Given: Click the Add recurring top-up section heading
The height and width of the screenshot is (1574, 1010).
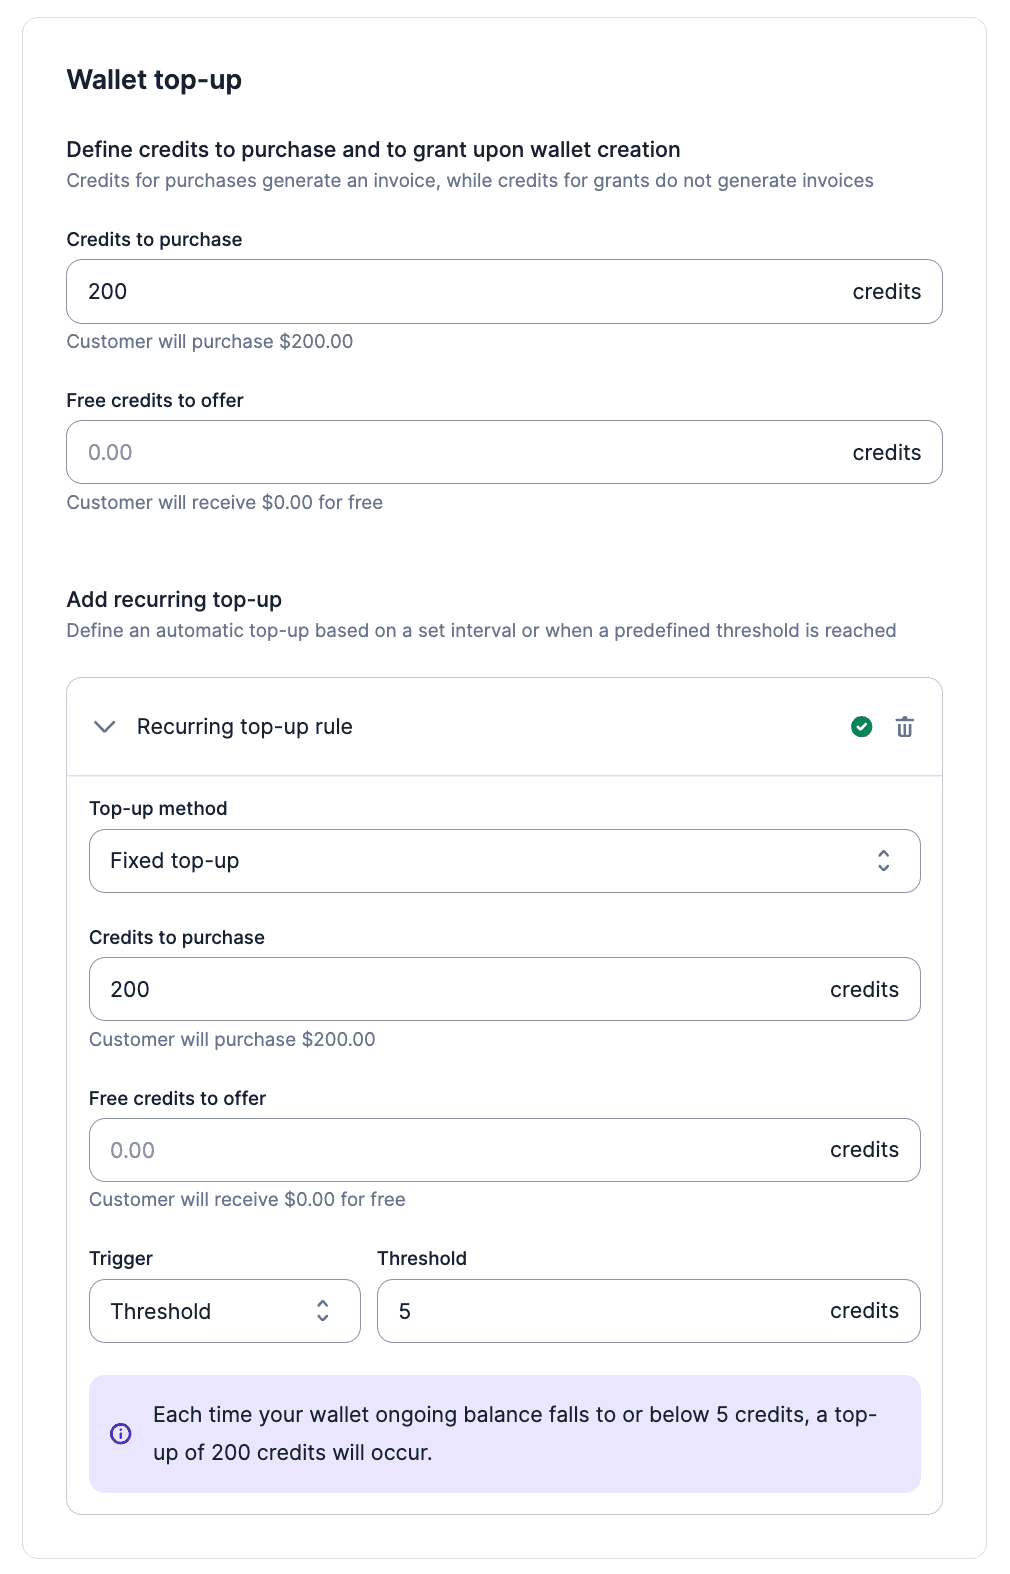Looking at the screenshot, I should (174, 599).
